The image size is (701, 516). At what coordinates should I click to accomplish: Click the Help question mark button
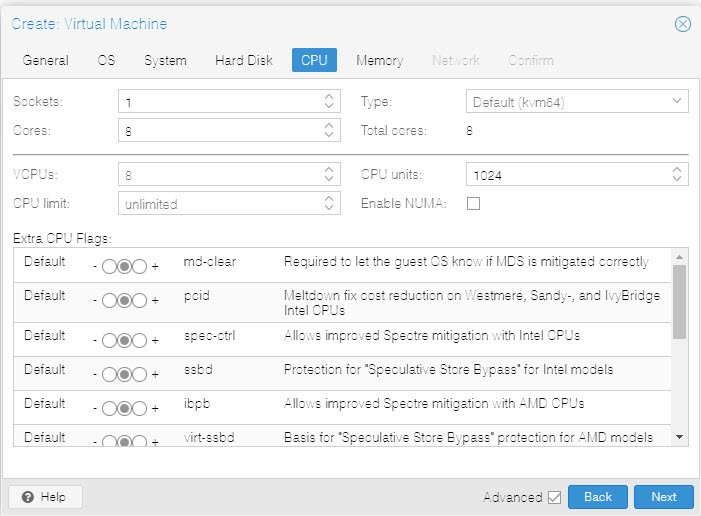pos(45,497)
